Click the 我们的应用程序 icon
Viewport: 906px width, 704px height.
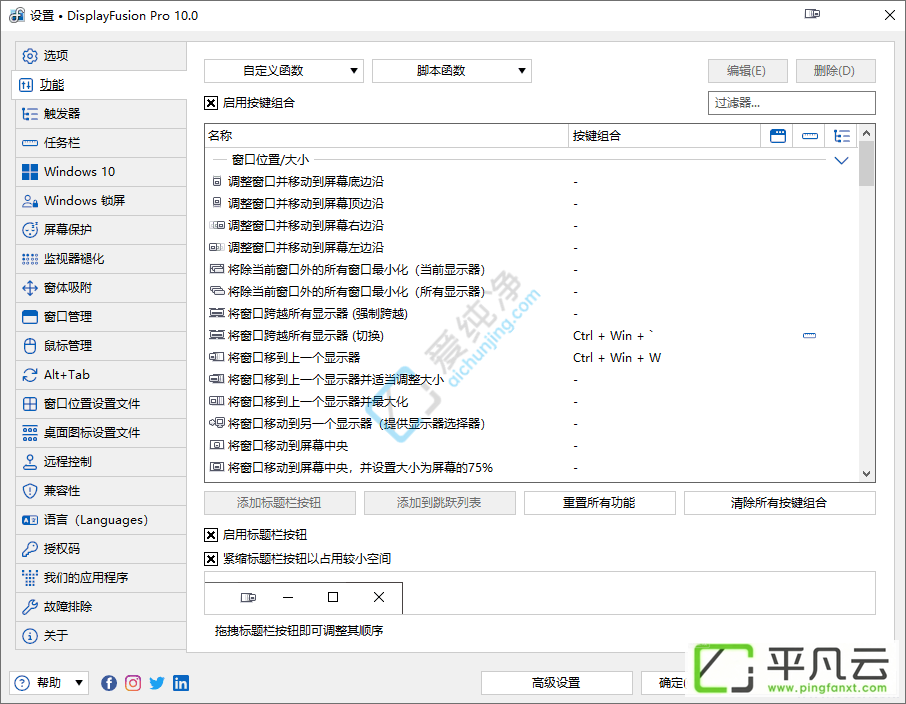[30, 577]
